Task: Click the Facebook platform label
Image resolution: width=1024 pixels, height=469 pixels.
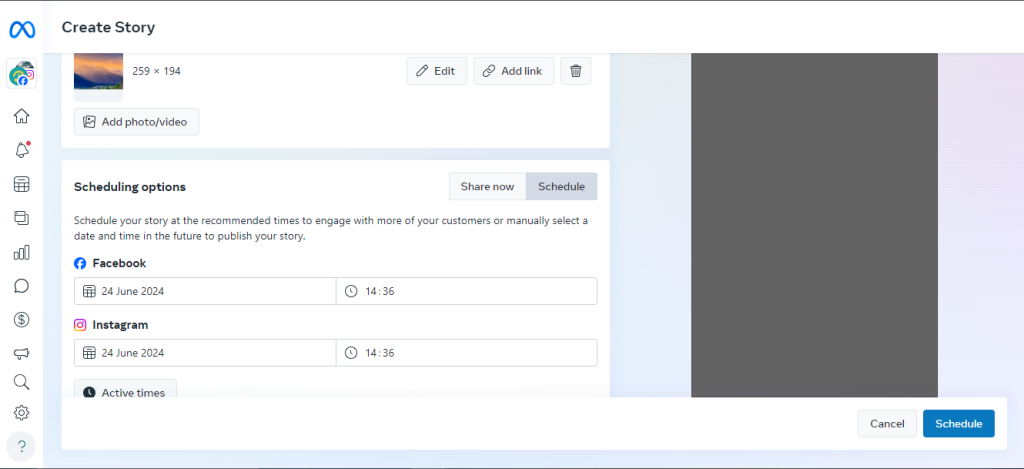Action: (x=120, y=263)
